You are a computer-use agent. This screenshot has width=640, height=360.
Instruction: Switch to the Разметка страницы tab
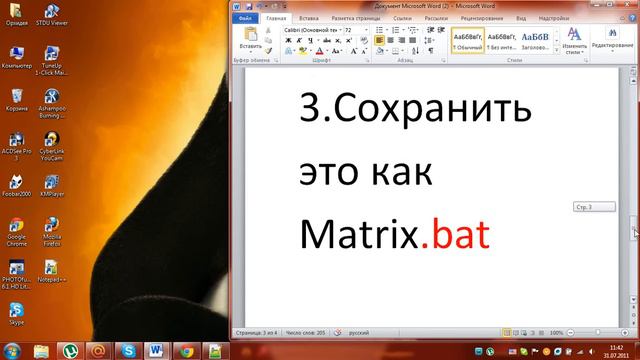356,18
